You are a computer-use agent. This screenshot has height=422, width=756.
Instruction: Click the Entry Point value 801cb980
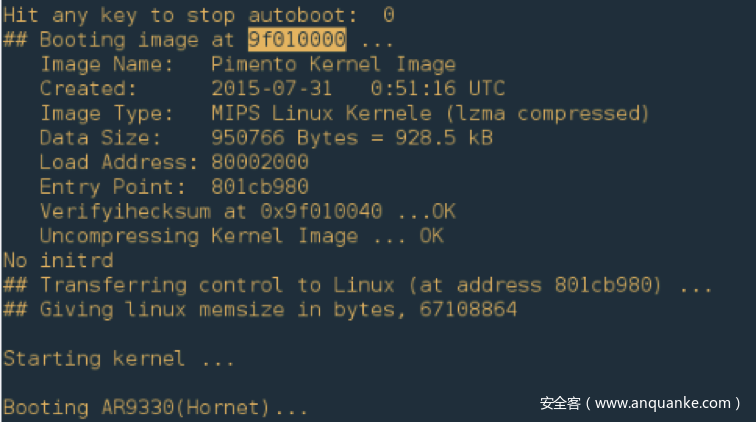260,186
